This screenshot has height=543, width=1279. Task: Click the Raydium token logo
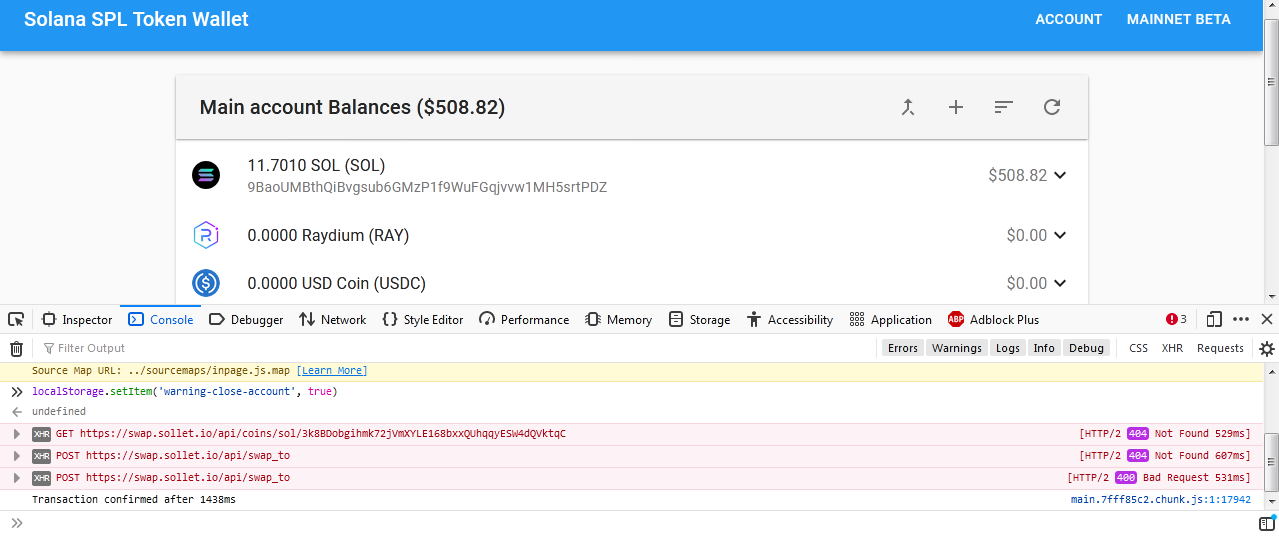click(x=206, y=235)
